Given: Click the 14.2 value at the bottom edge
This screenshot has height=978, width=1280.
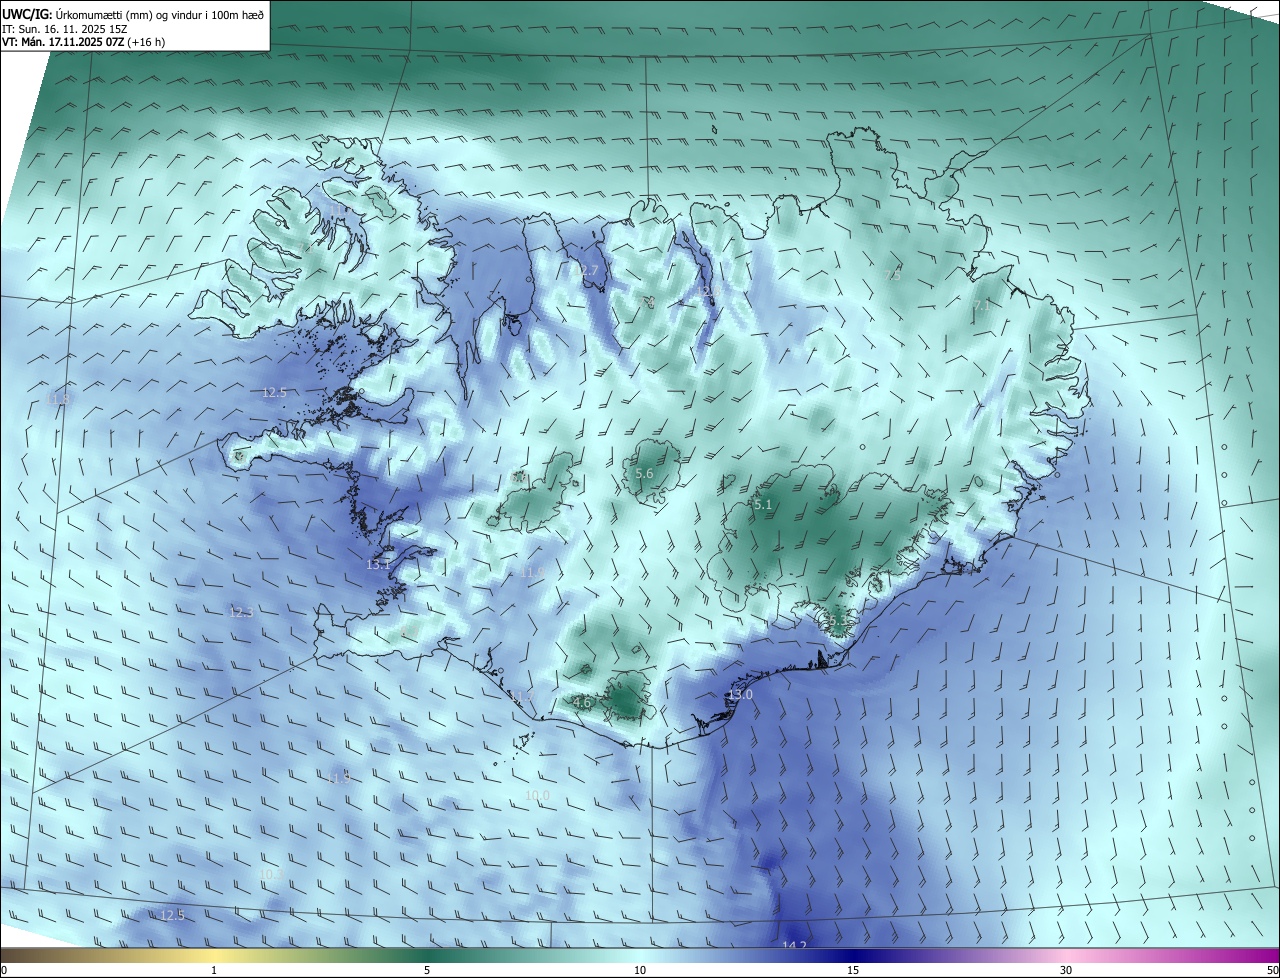Looking at the screenshot, I should coord(794,946).
